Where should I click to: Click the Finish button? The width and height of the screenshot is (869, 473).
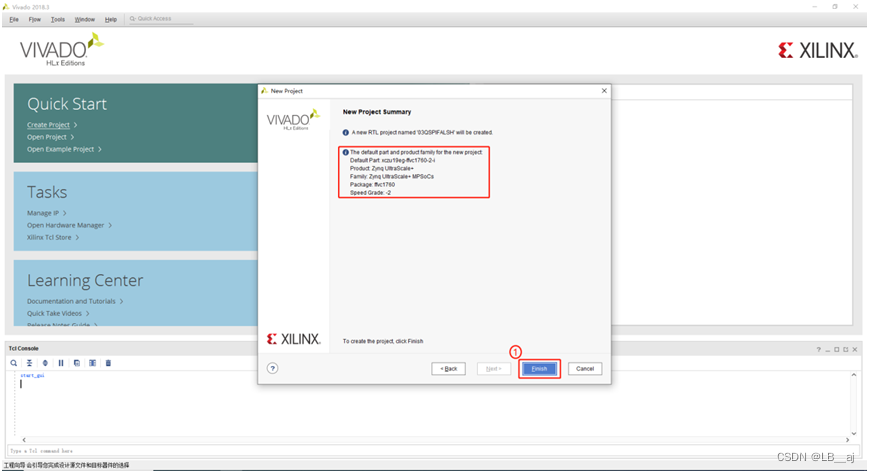click(x=539, y=369)
